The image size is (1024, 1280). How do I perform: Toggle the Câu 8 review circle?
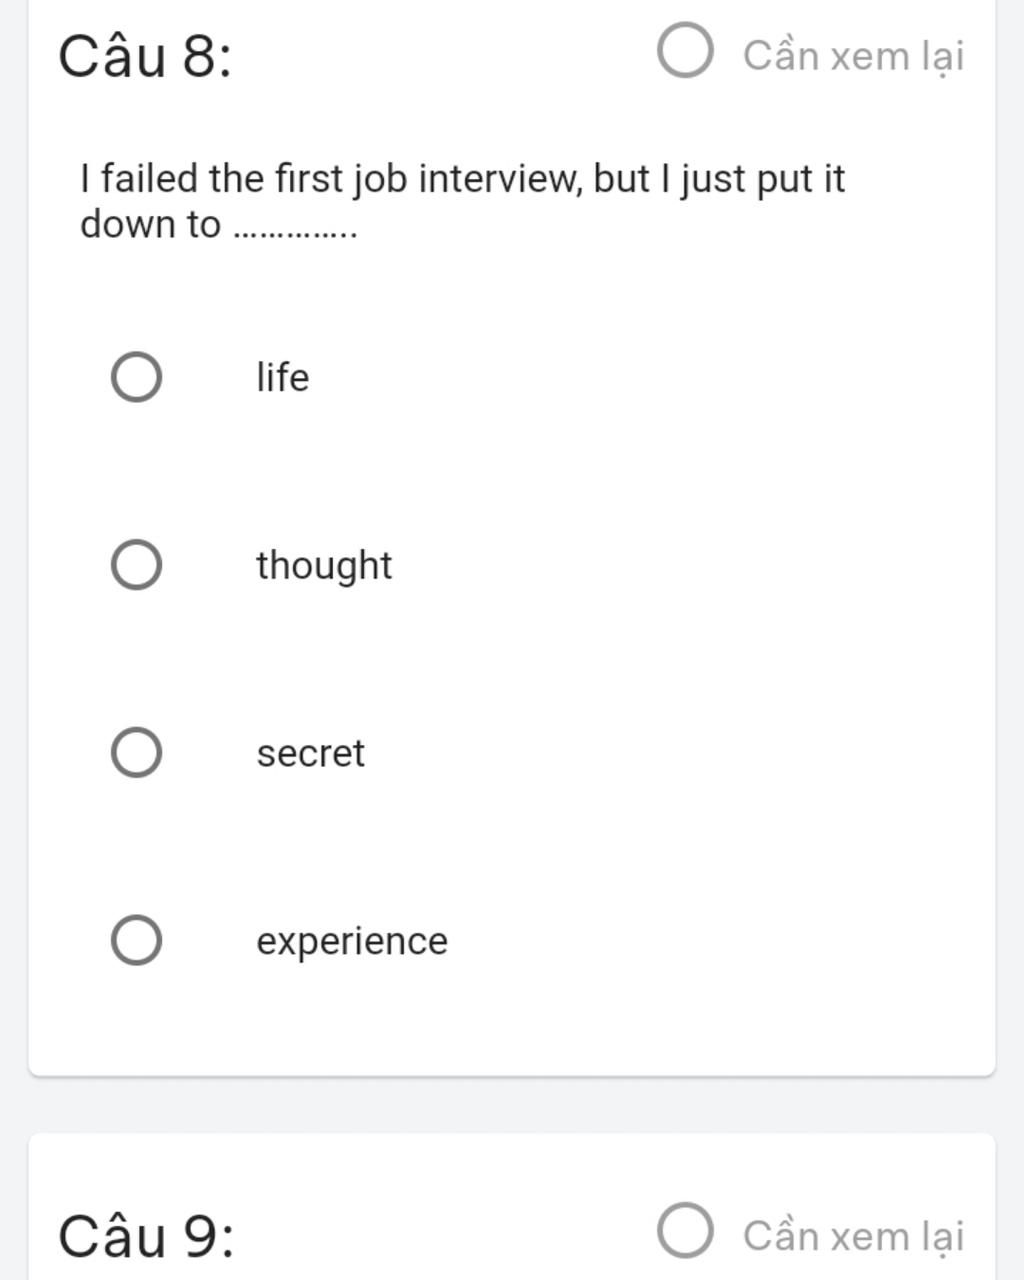click(685, 51)
